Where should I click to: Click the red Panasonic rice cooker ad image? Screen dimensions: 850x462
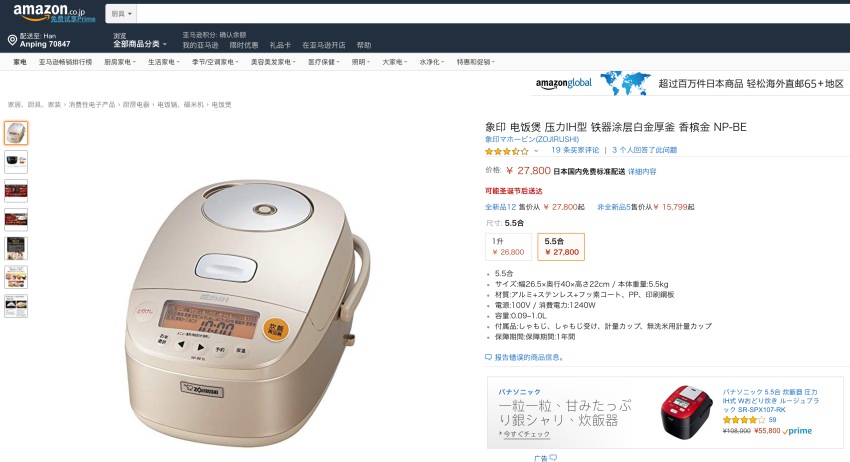[686, 412]
